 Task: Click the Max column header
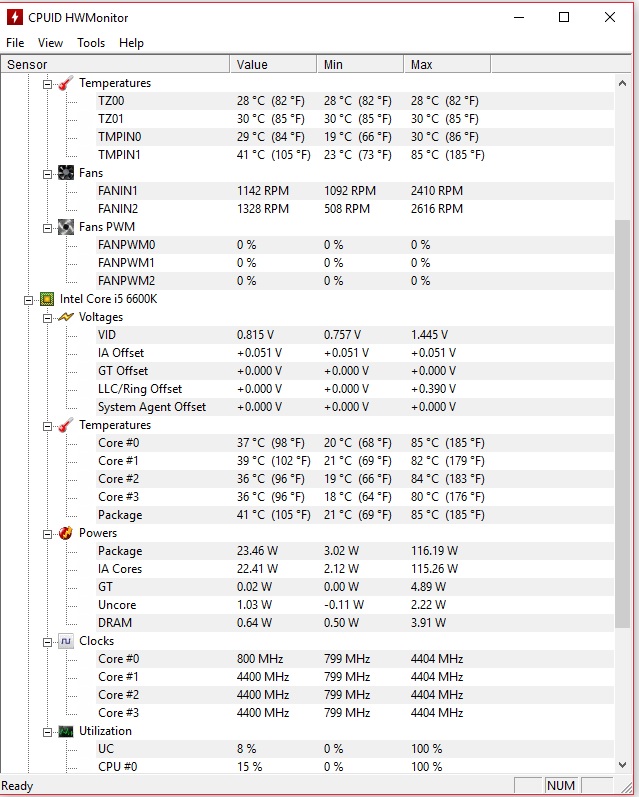coord(447,65)
